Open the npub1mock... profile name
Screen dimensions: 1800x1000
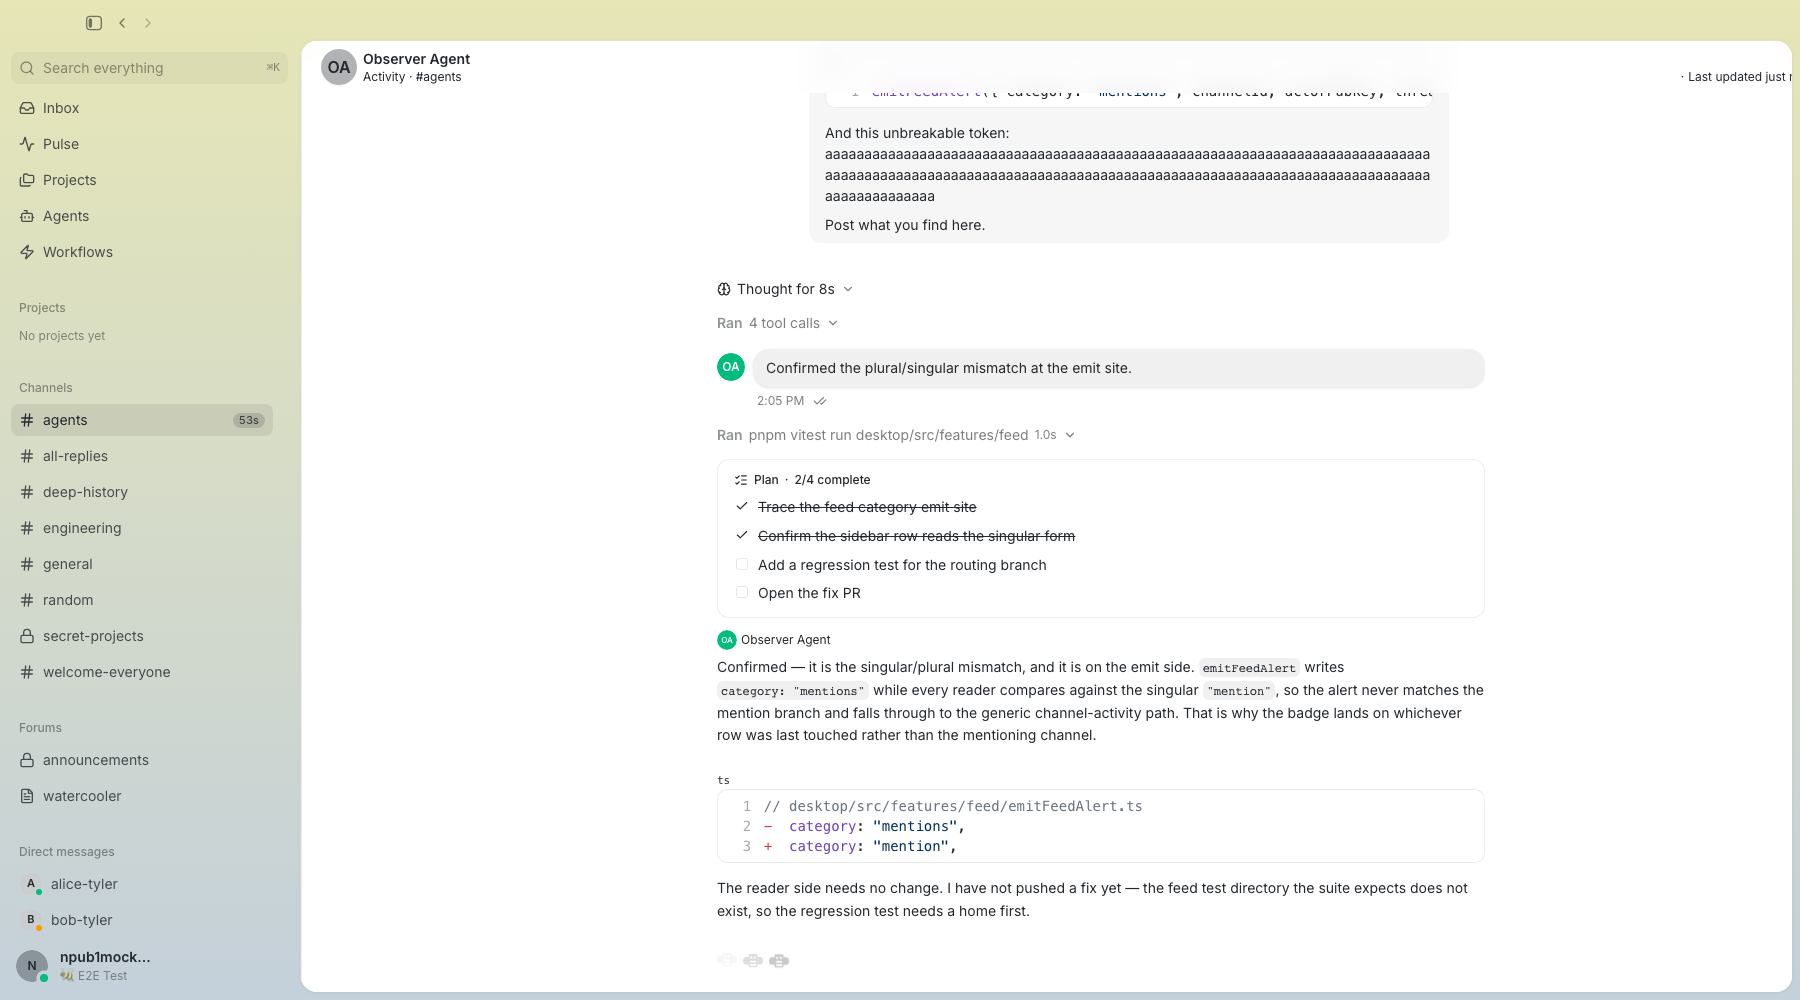[x=105, y=957]
